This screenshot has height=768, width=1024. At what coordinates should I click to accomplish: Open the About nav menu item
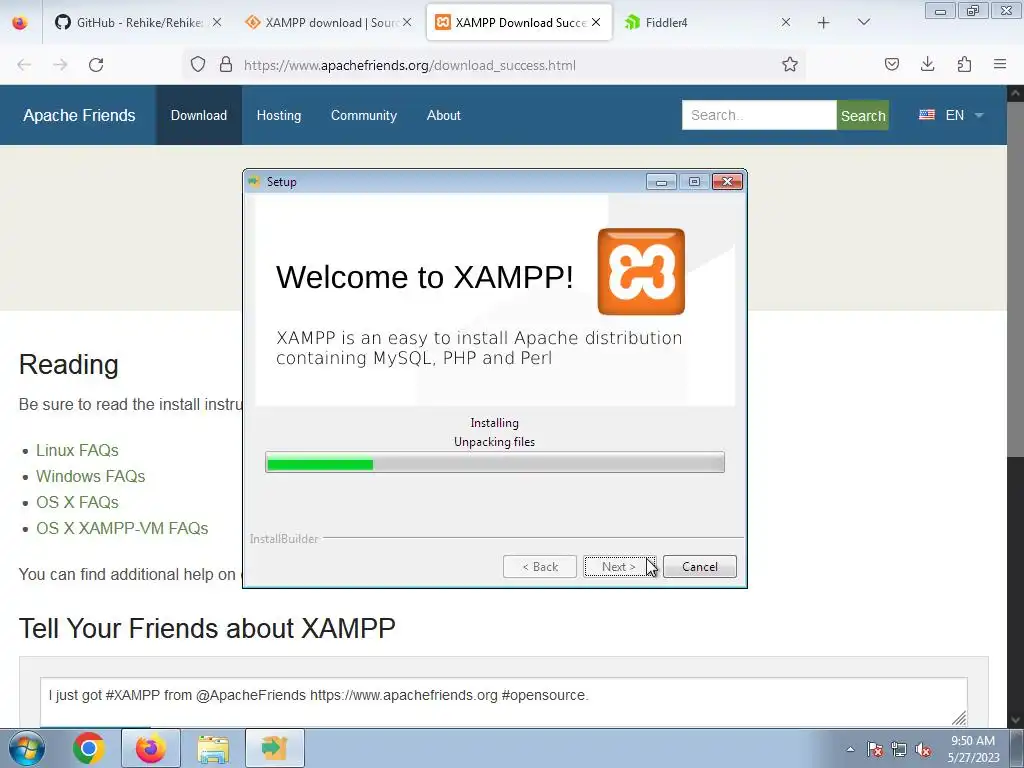443,115
